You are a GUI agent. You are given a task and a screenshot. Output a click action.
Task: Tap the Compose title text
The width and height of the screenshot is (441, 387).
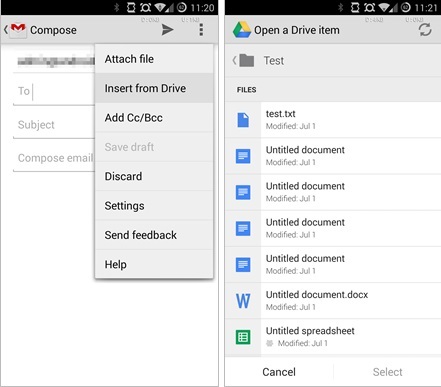[53, 30]
